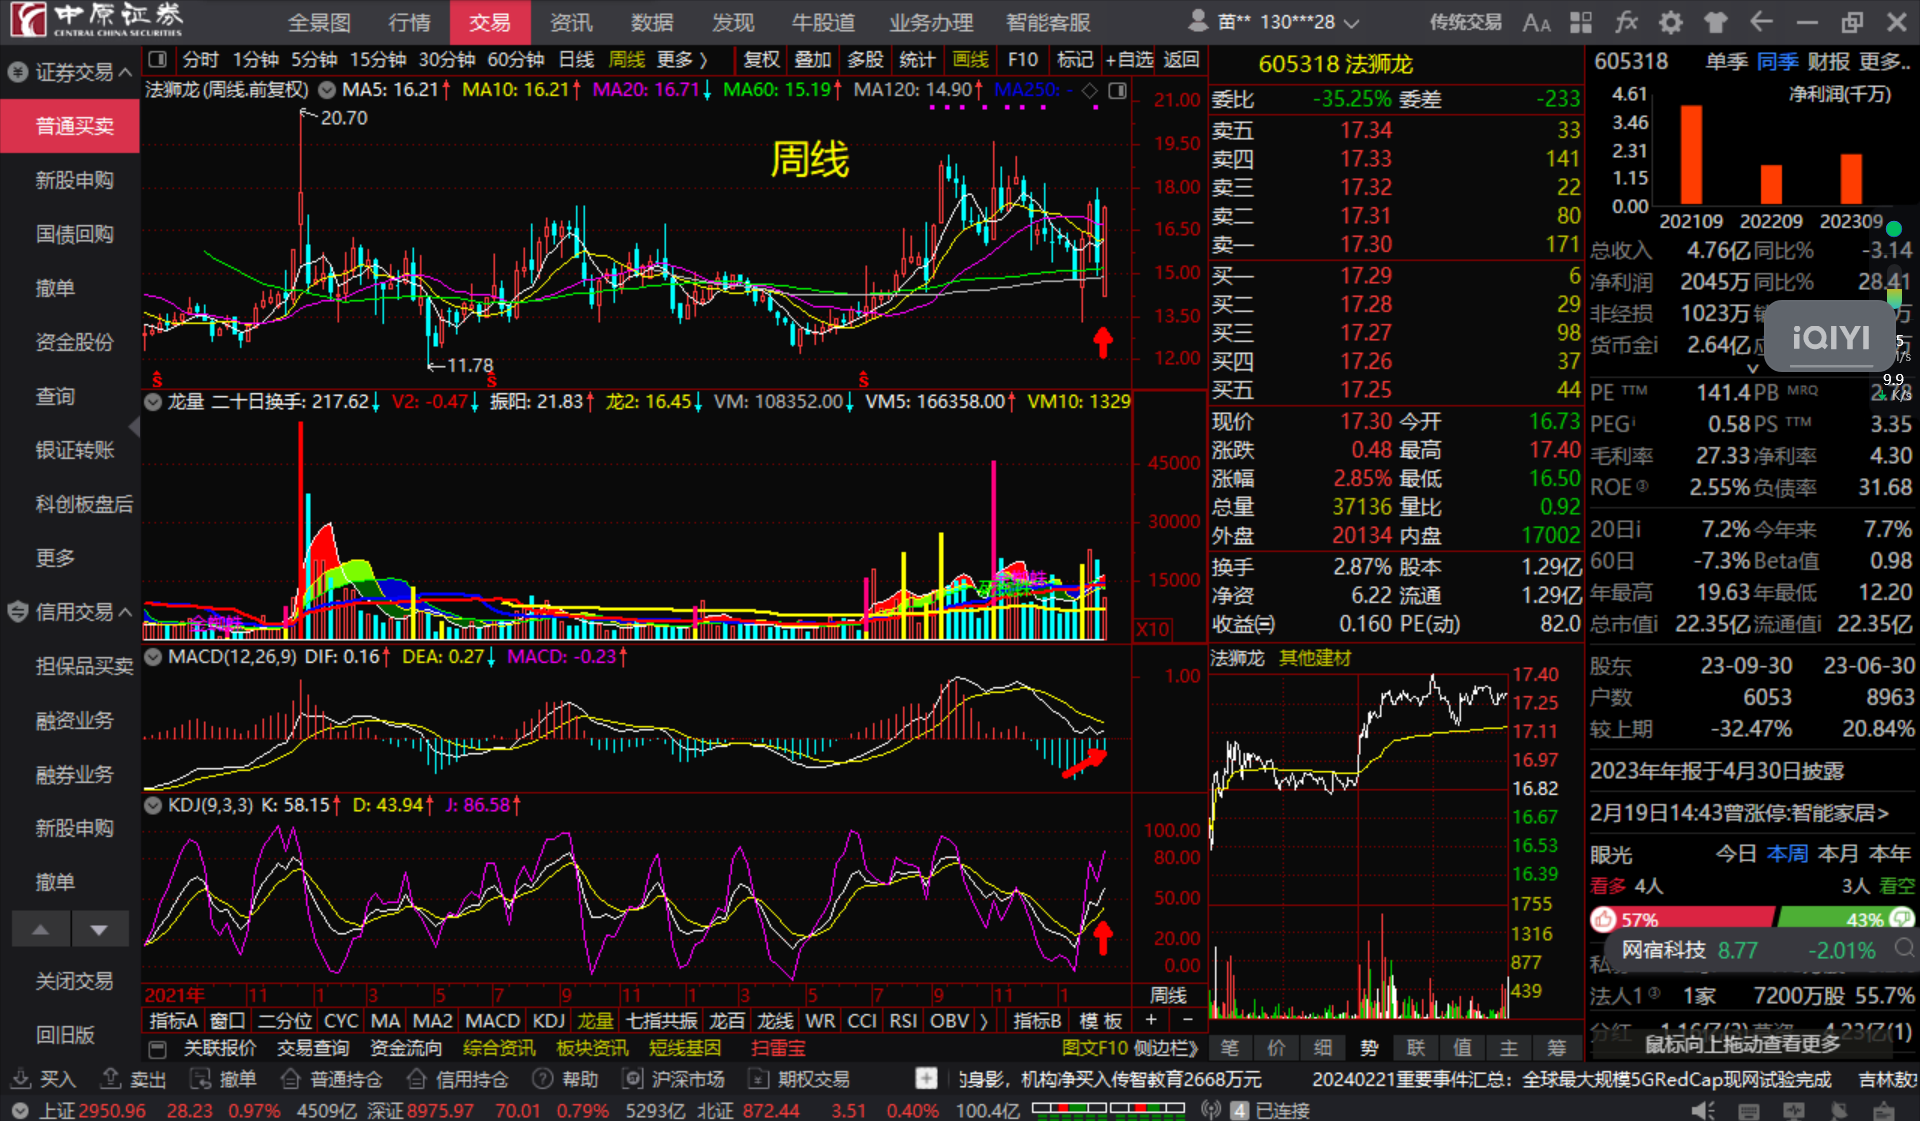Click the 买入 buy icon in bottom toolbar

tap(21, 1079)
